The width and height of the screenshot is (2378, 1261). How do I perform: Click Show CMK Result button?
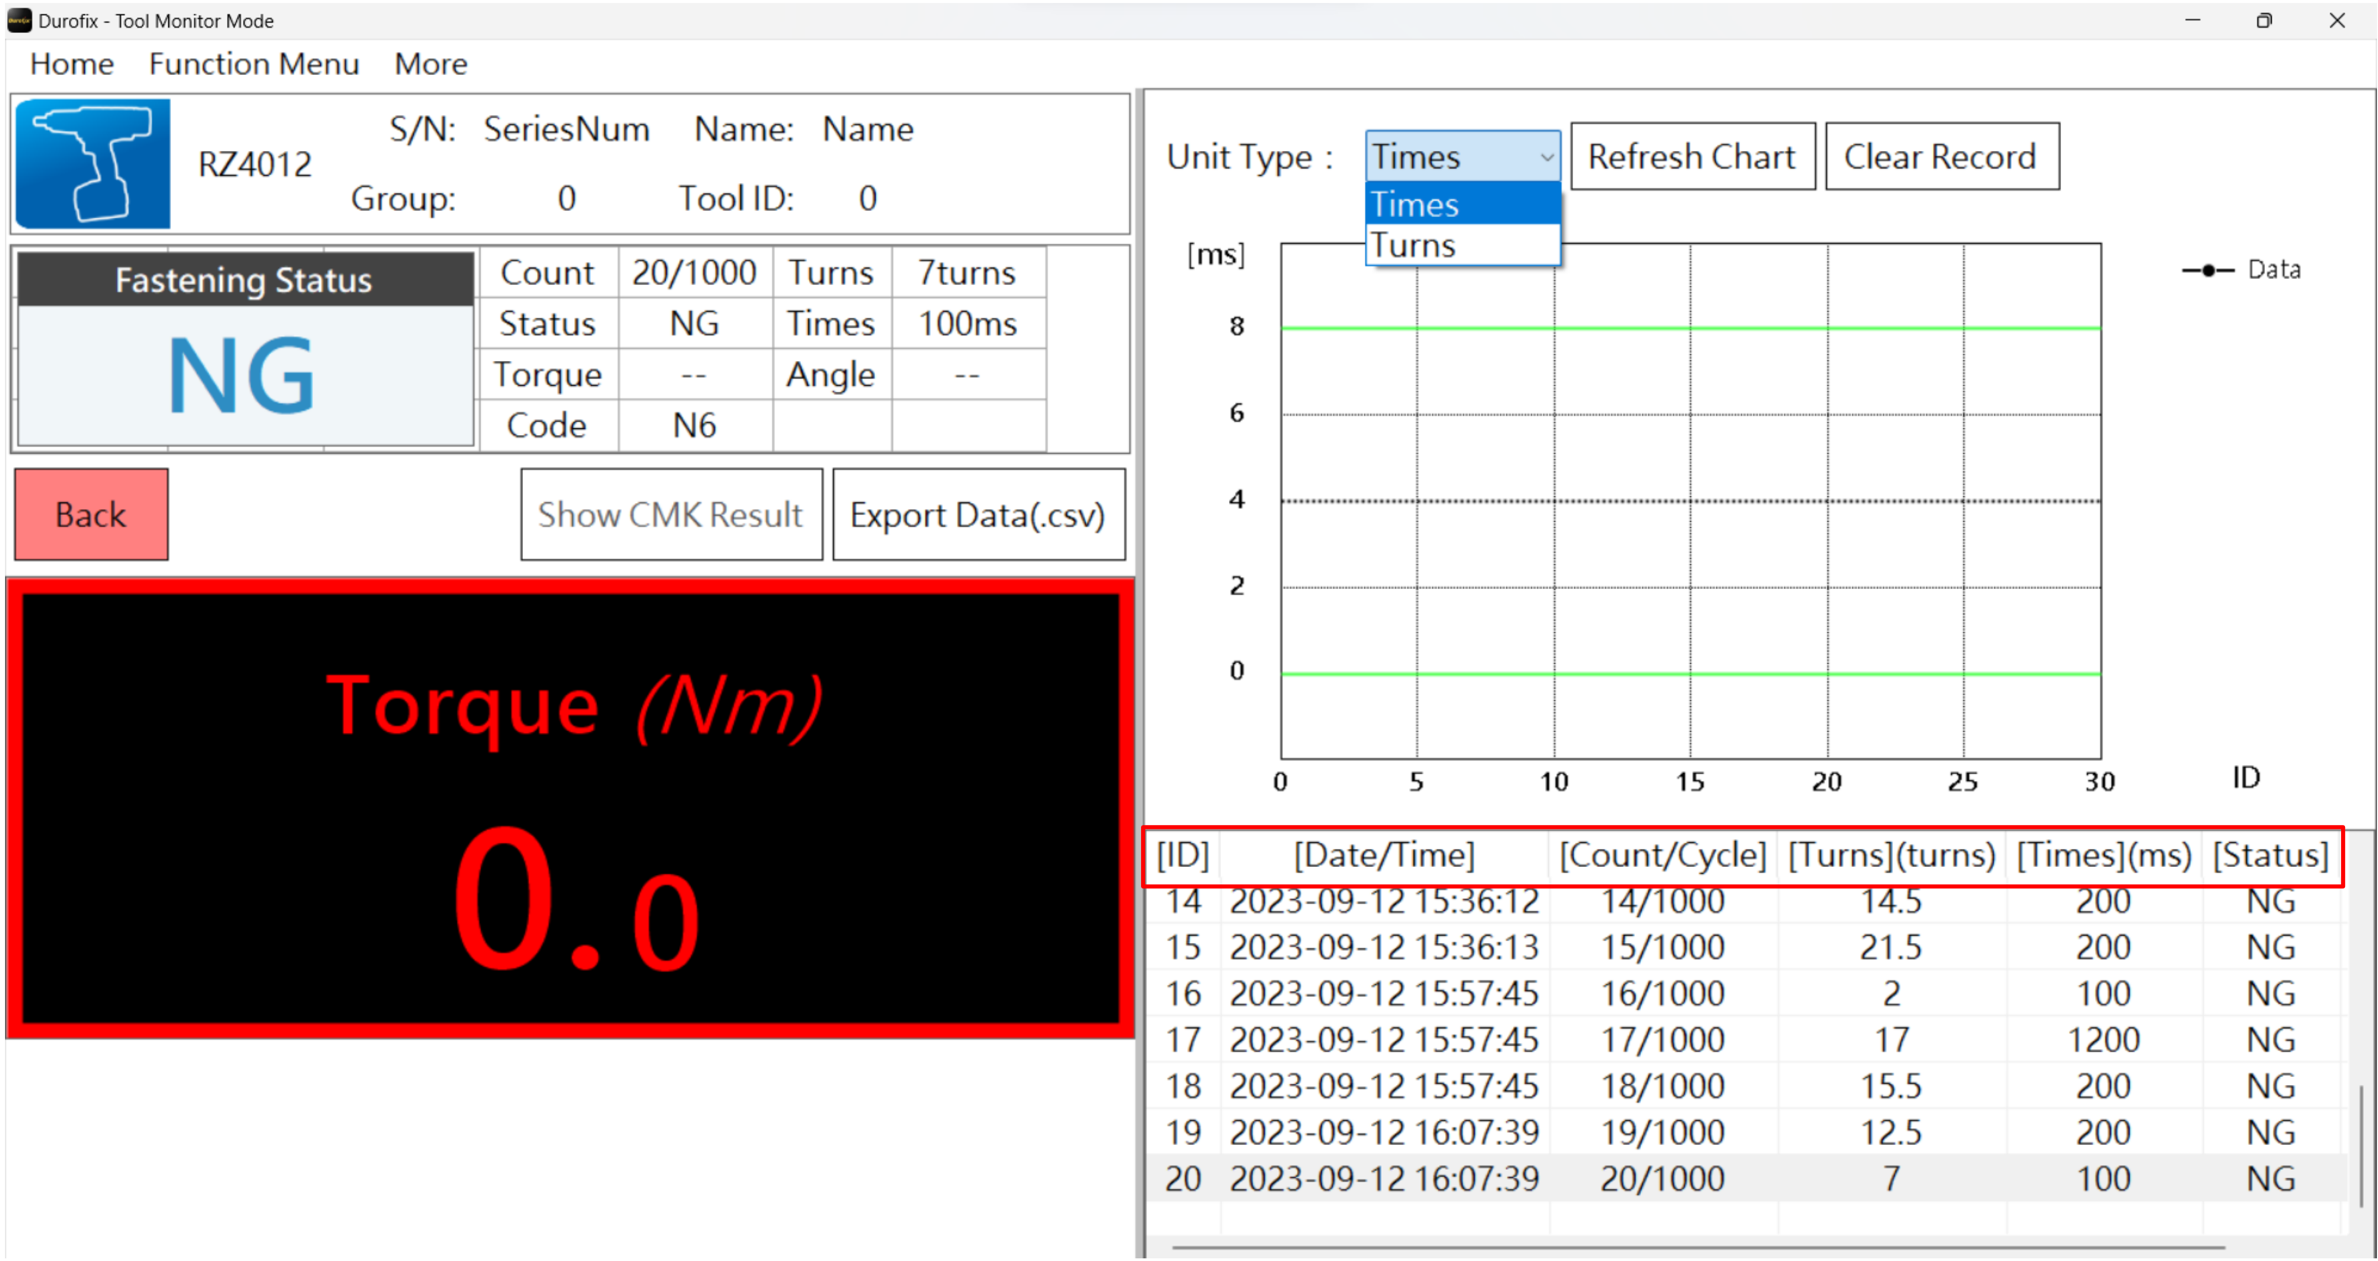[x=670, y=515]
